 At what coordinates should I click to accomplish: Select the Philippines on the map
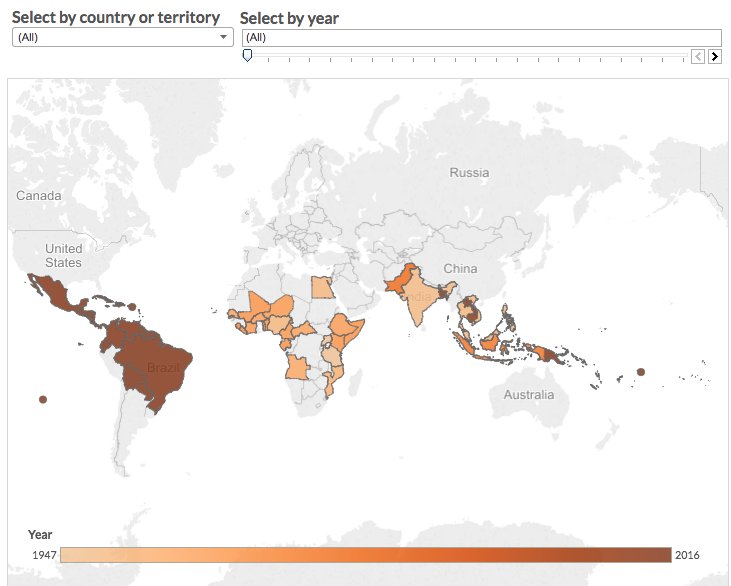coord(509,318)
